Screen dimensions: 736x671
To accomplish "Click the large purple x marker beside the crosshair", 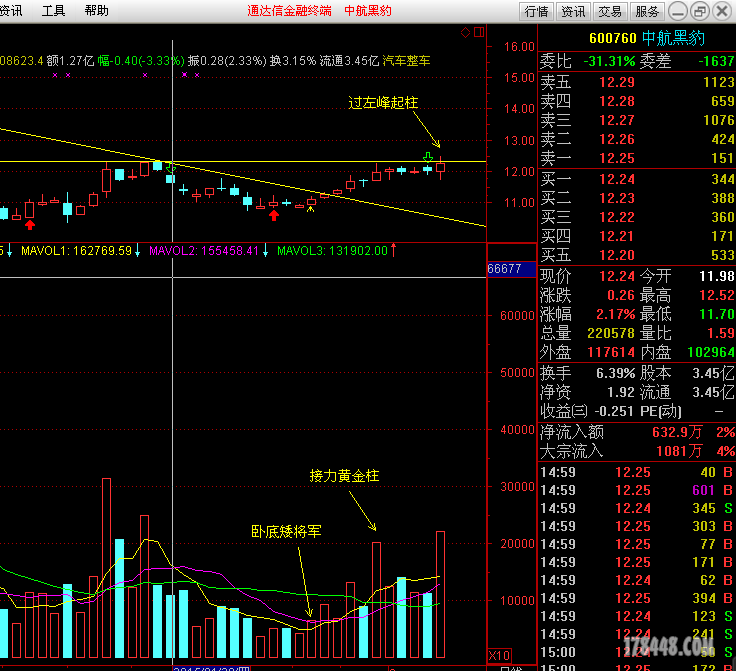I will point(184,75).
